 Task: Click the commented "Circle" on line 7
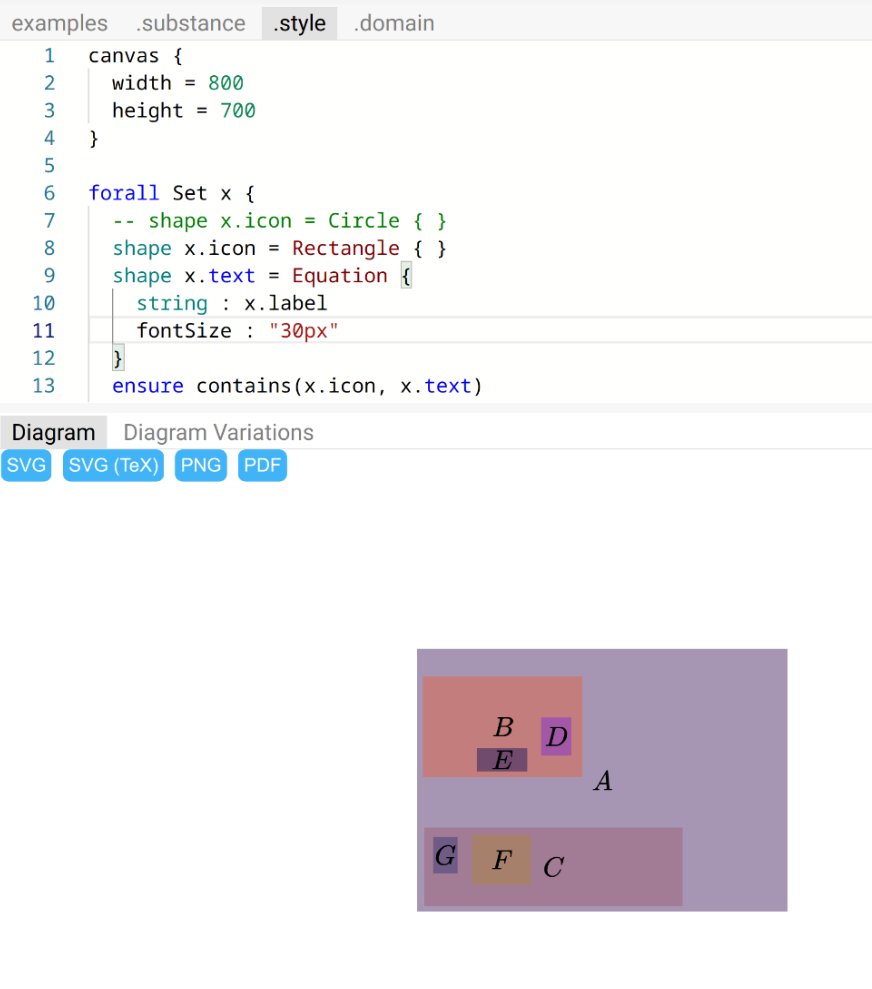364,221
